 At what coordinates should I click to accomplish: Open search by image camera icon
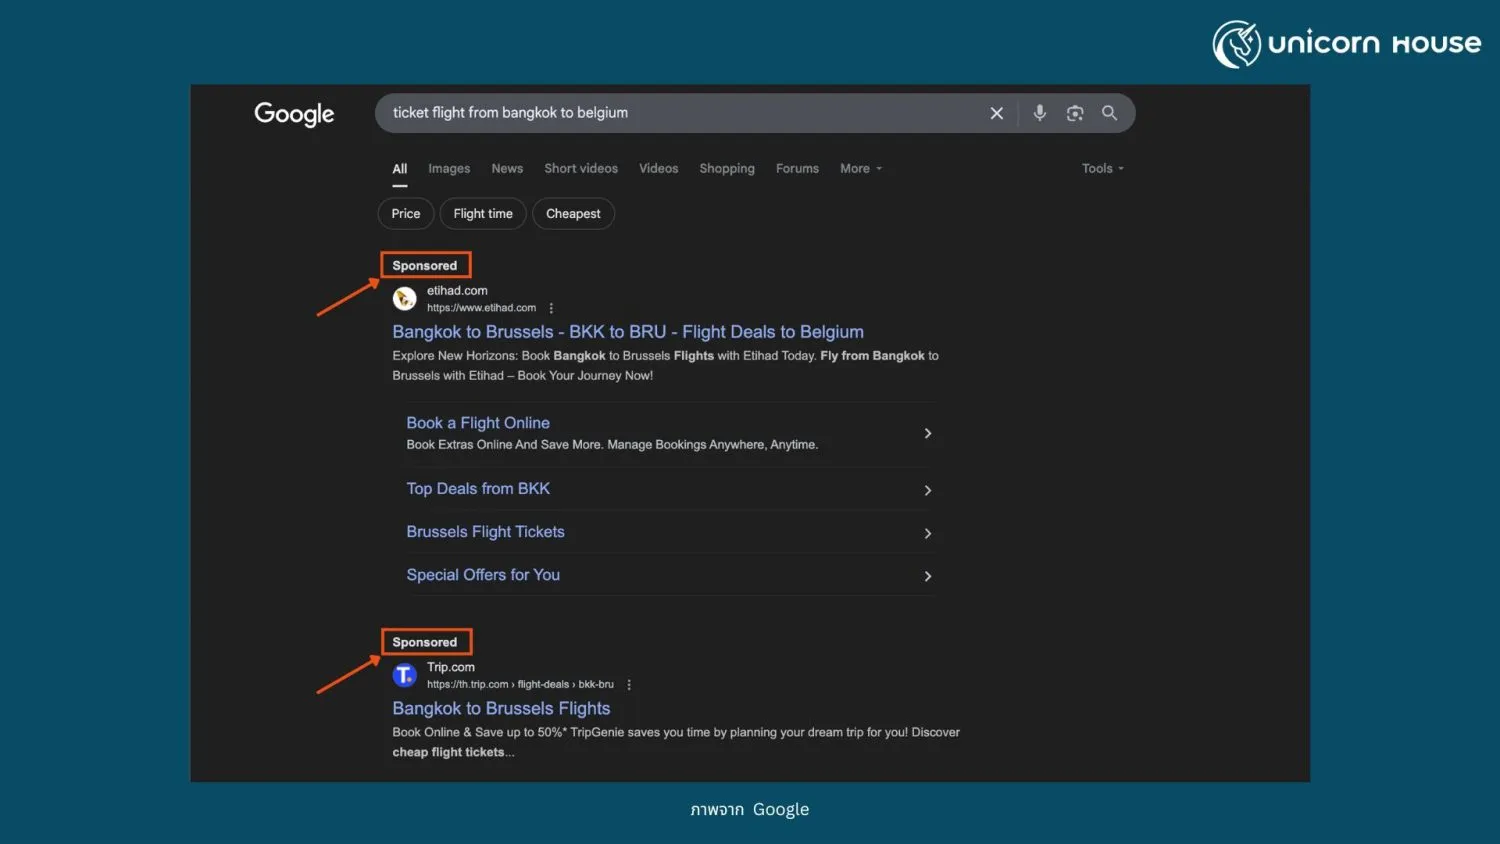point(1075,113)
